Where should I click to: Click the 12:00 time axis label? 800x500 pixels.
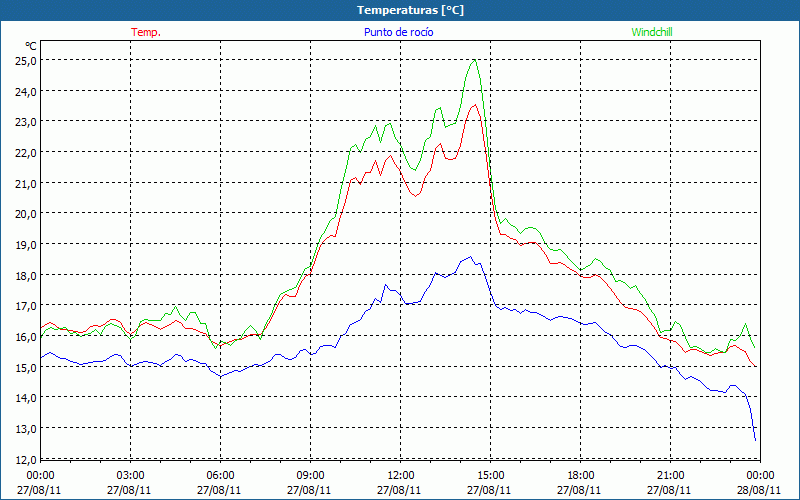click(401, 476)
